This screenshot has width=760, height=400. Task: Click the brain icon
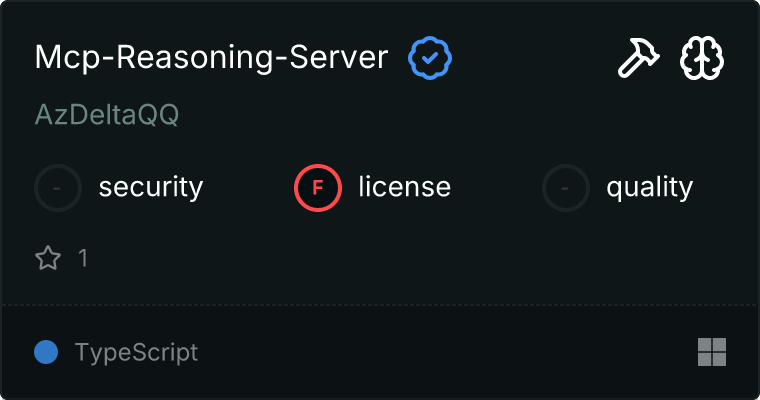pyautogui.click(x=702, y=59)
